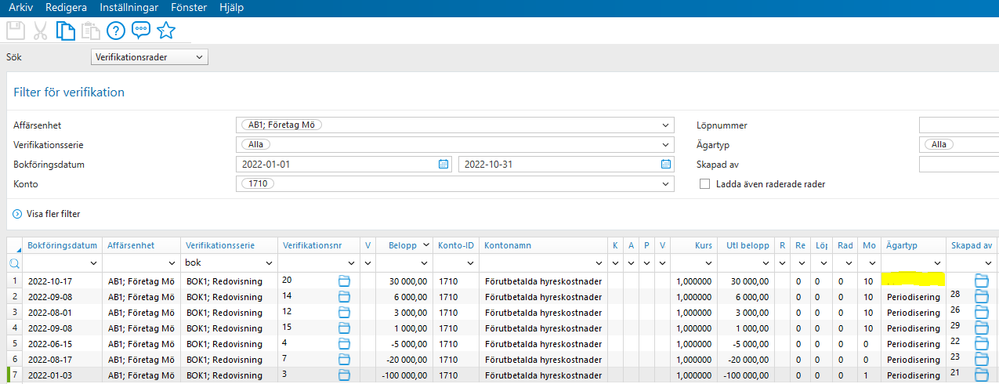Screen dimensions: 999x384
Task: Open Skapad av folder icon beside 23
Action: coord(981,360)
